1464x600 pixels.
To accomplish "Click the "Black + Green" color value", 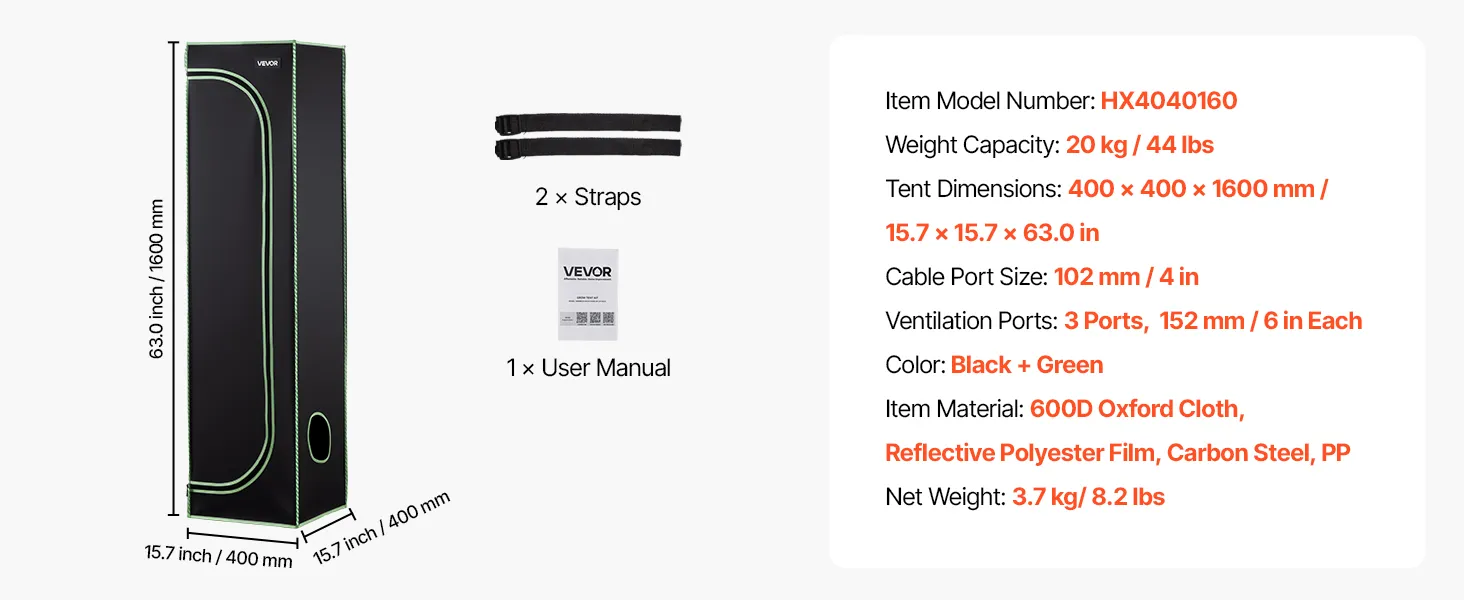I will 1026,365.
